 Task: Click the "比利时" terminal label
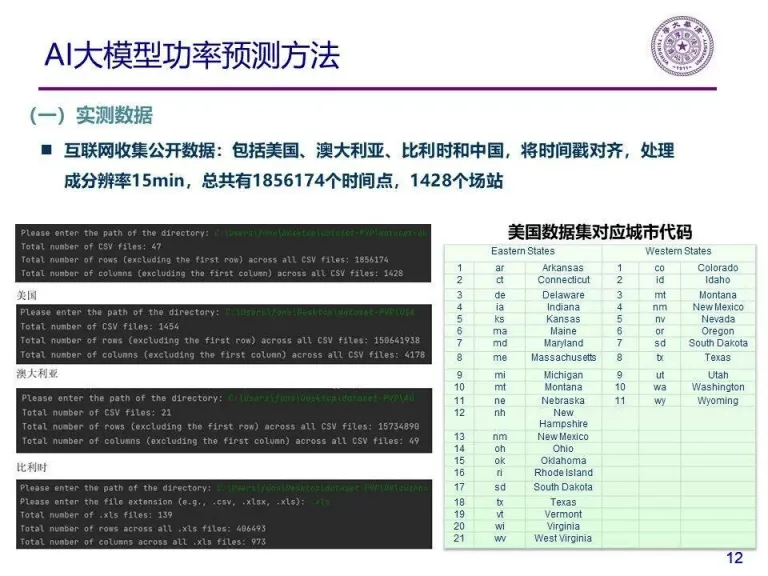(32, 467)
